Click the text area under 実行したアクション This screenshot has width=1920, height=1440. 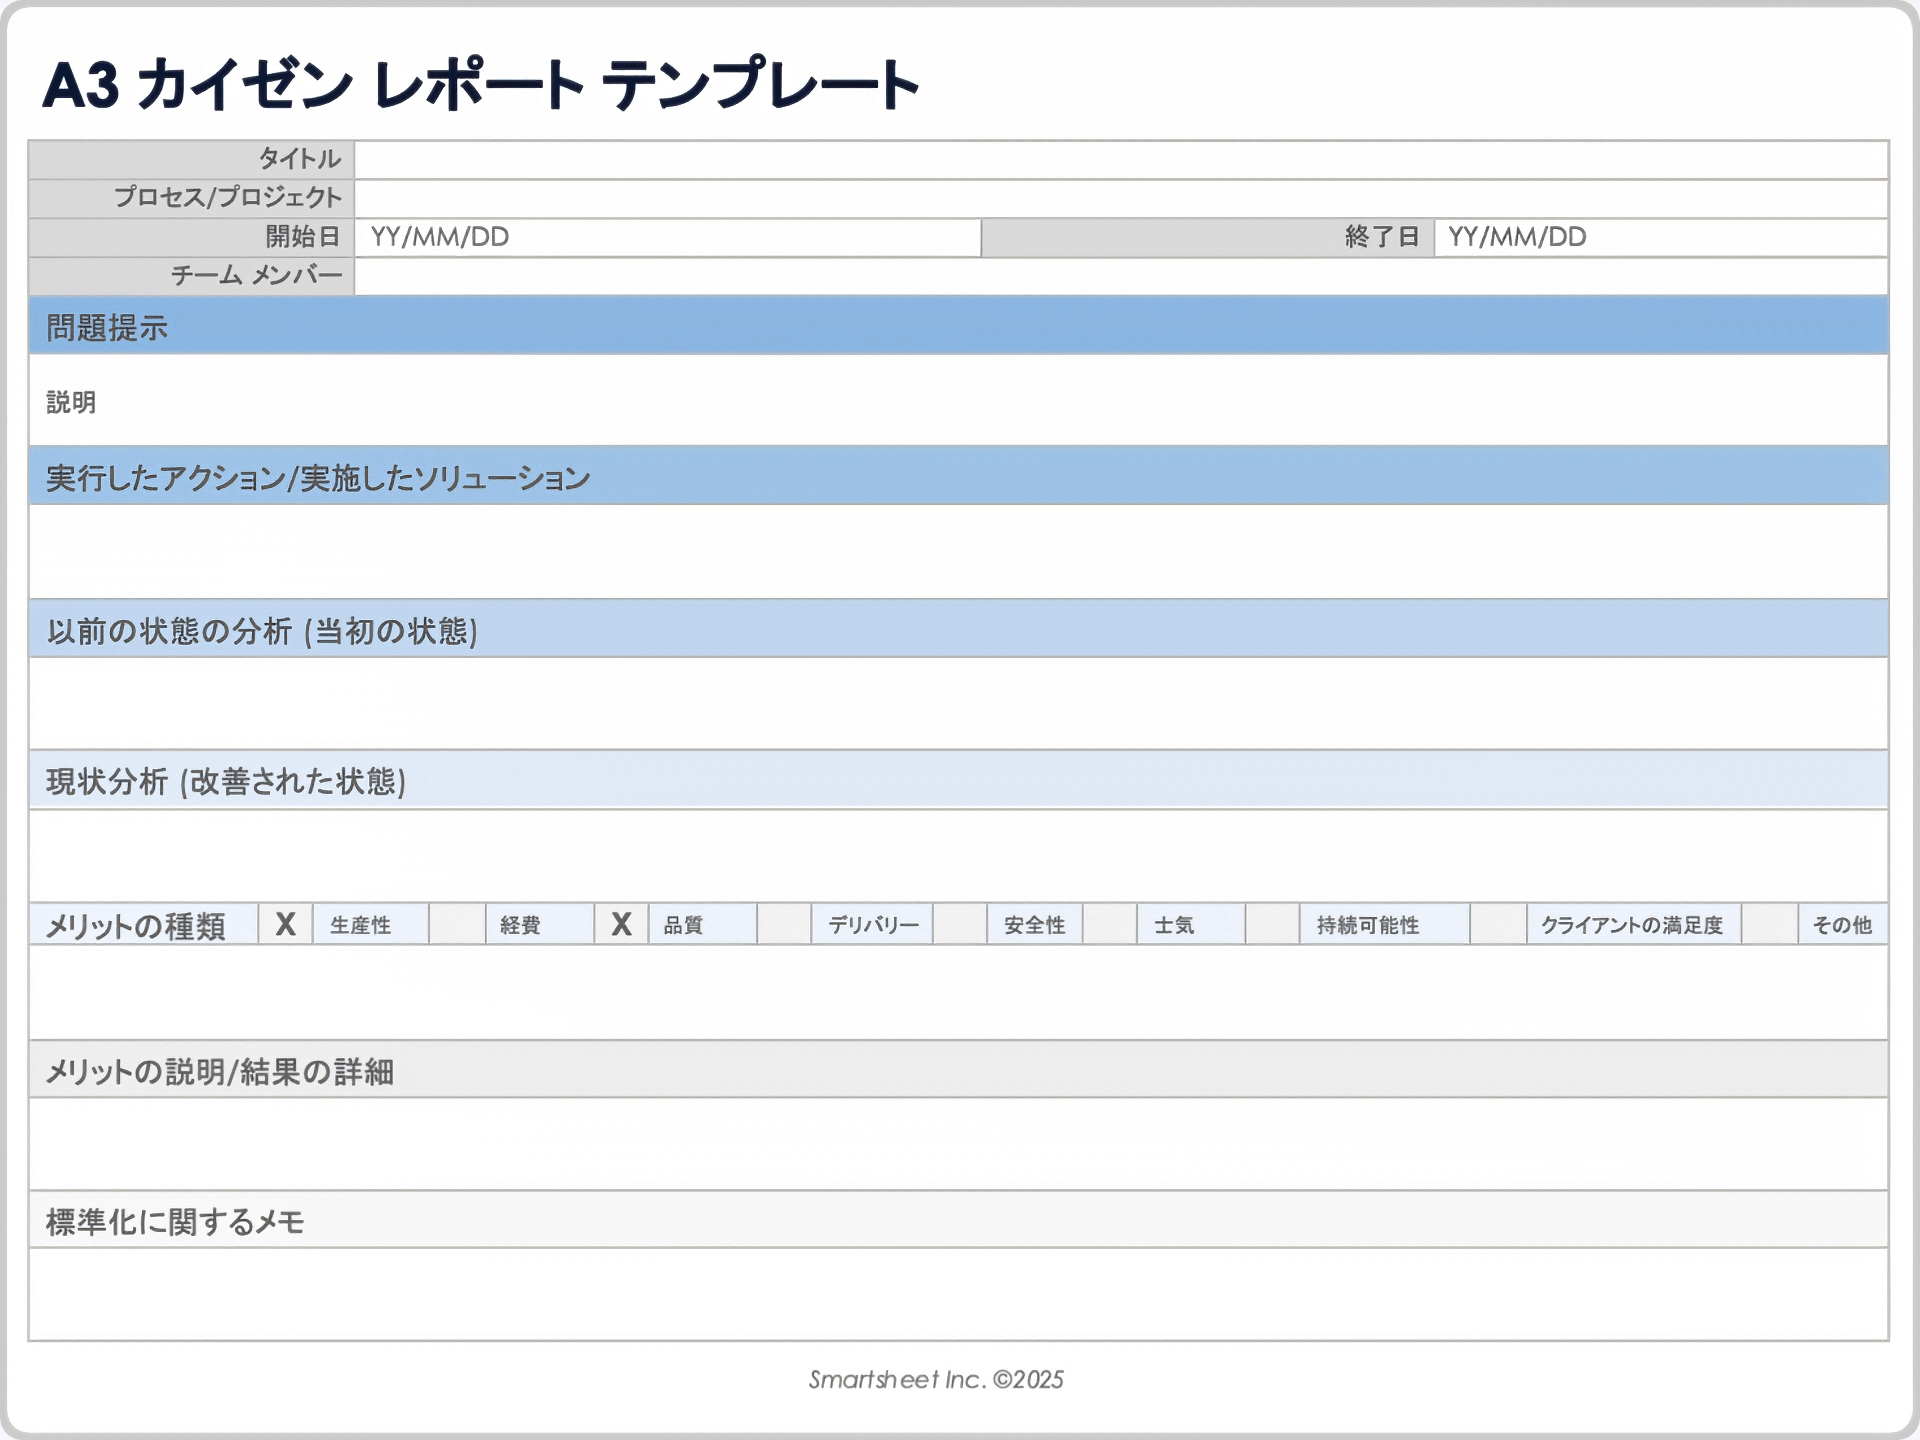[958, 551]
